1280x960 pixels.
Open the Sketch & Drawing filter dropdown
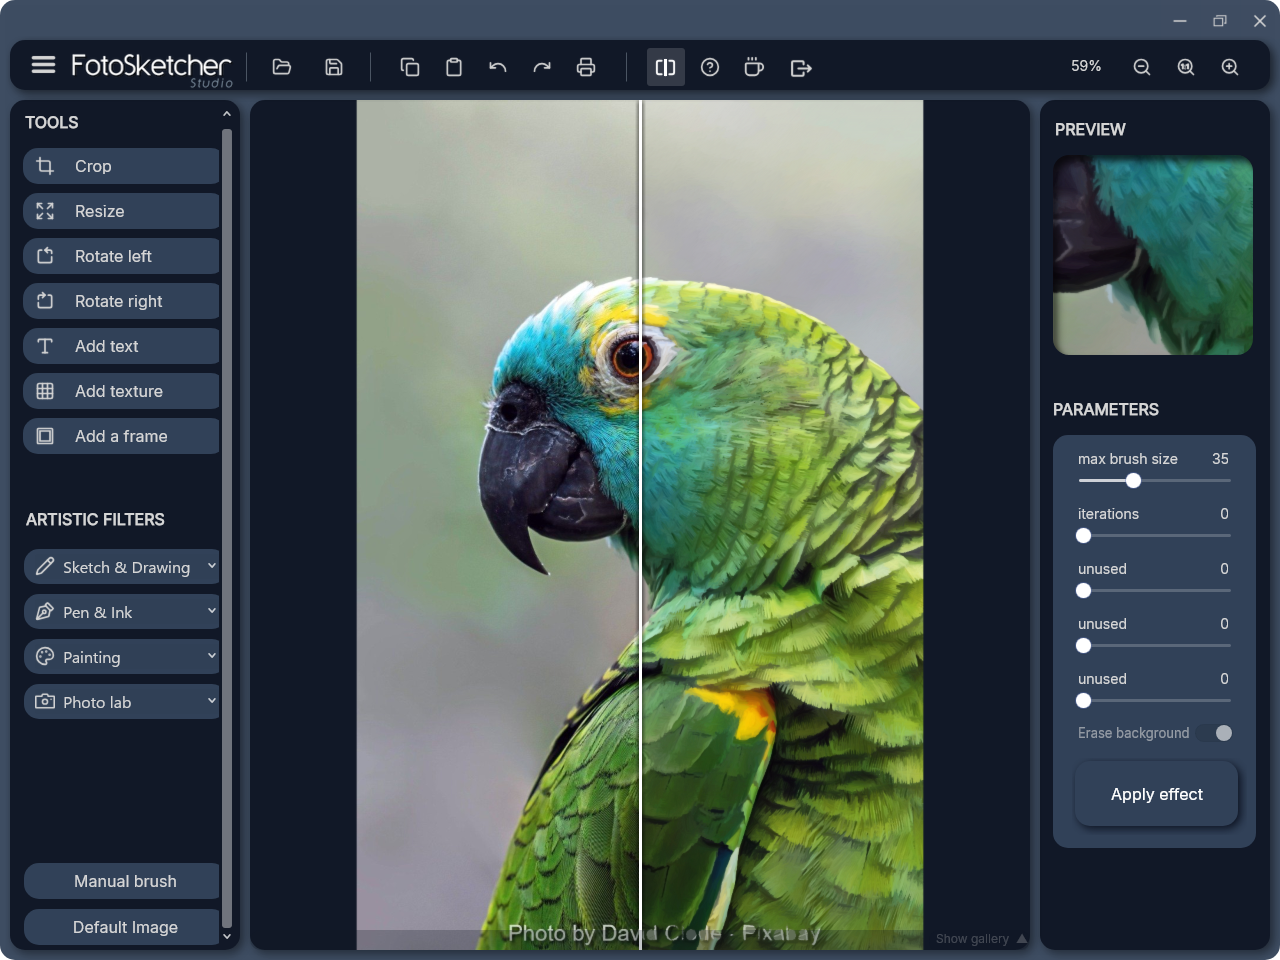coord(121,566)
